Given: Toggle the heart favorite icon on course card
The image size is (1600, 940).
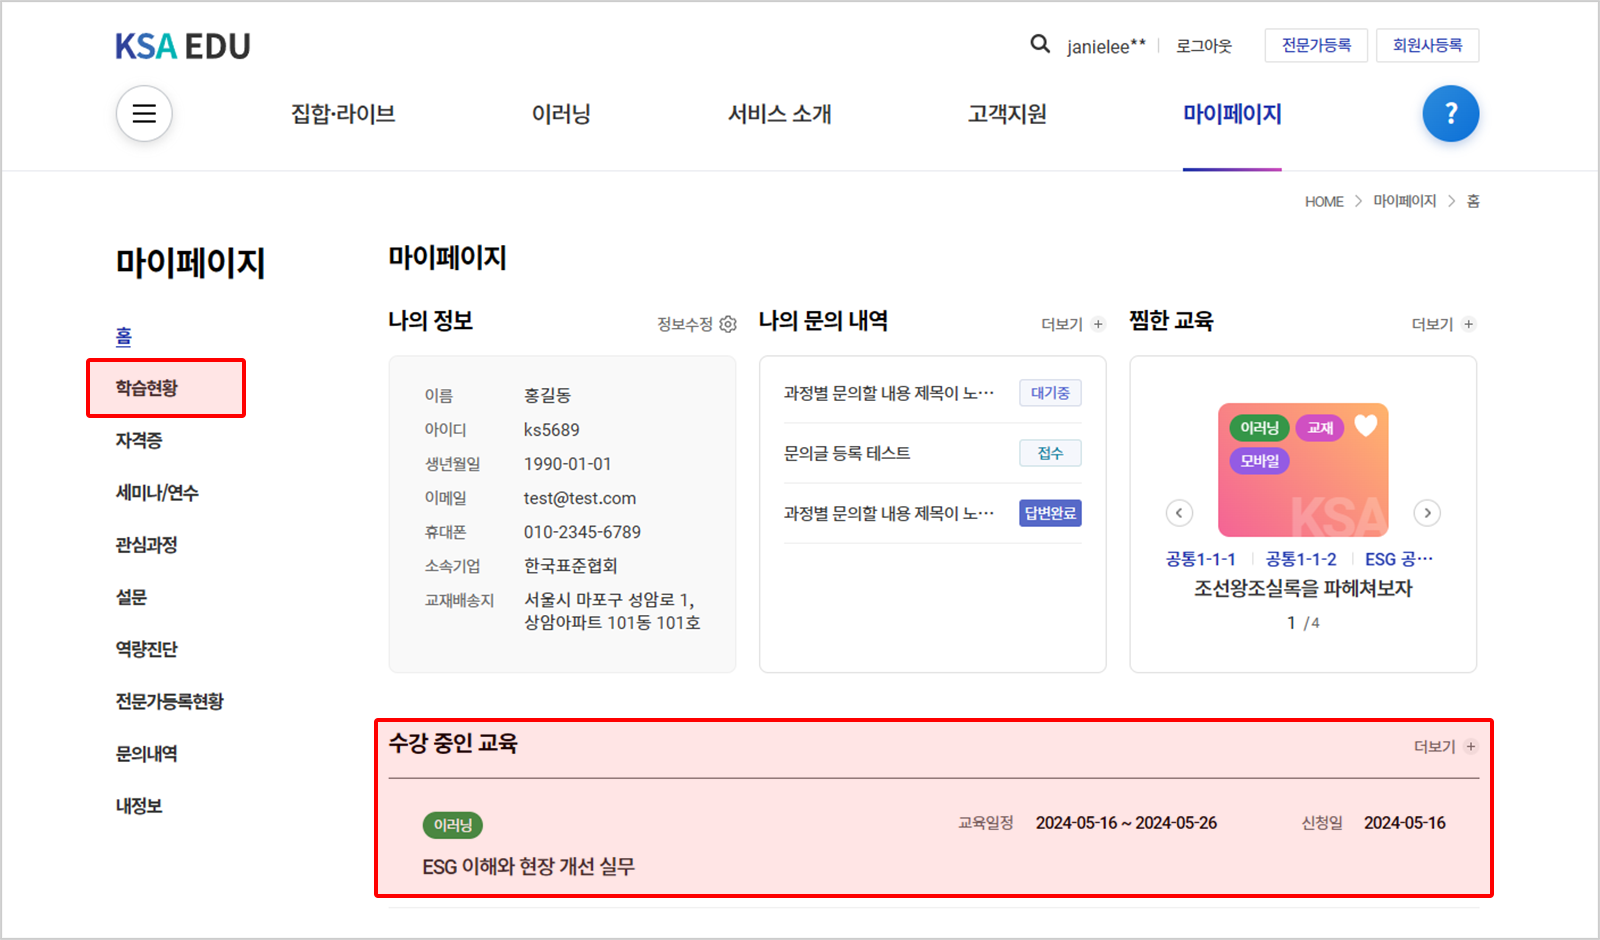Looking at the screenshot, I should pyautogui.click(x=1366, y=426).
